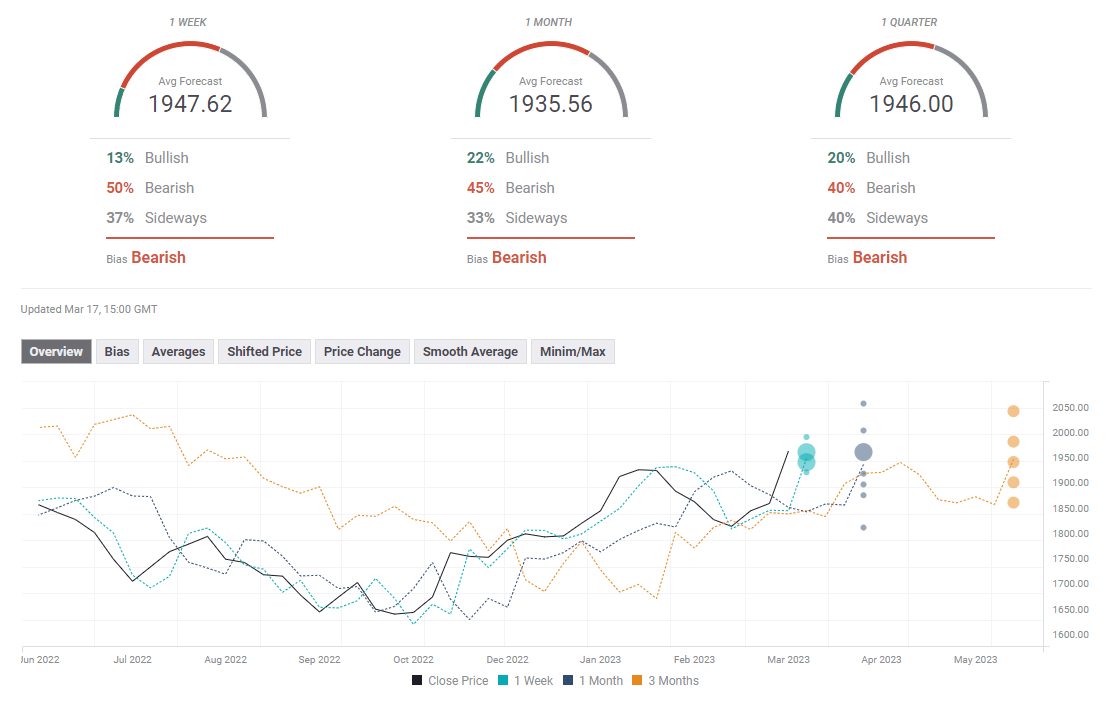Click the Overview tab

[x=56, y=352]
